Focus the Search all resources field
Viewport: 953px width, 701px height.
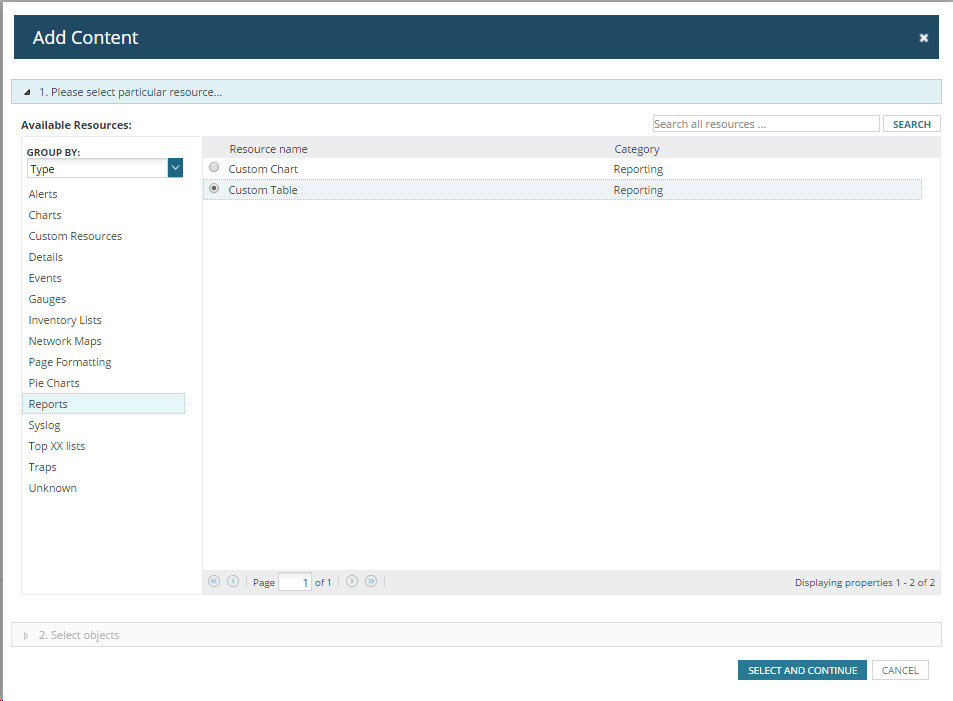[766, 124]
